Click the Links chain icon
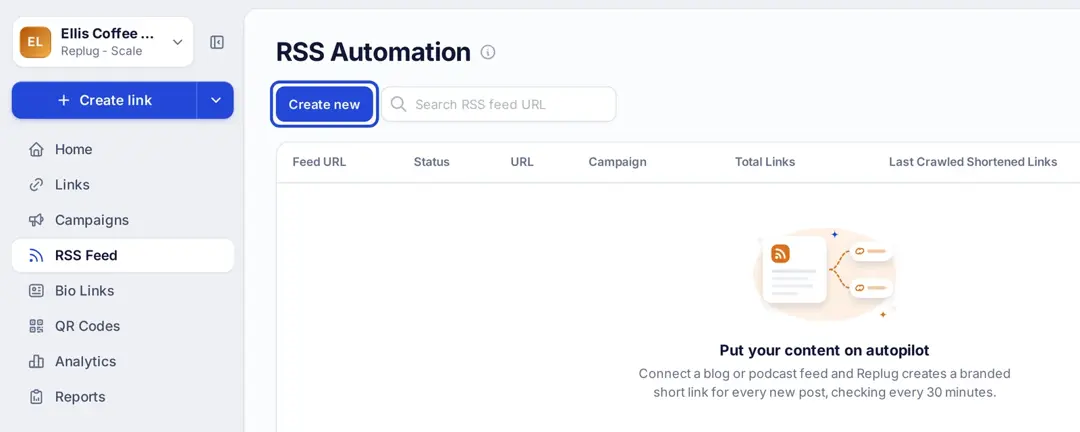This screenshot has width=1080, height=432. (x=36, y=185)
